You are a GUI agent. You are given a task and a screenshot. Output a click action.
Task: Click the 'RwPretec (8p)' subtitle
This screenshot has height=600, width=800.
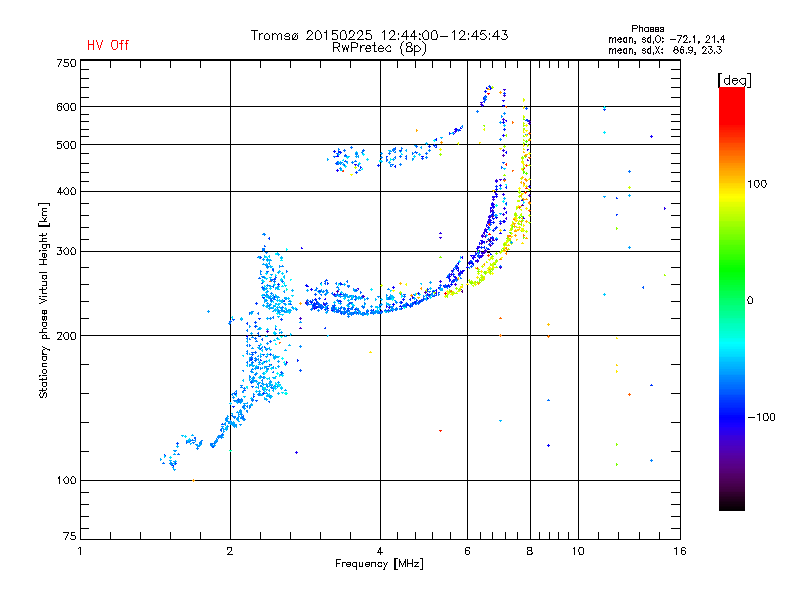(x=379, y=48)
